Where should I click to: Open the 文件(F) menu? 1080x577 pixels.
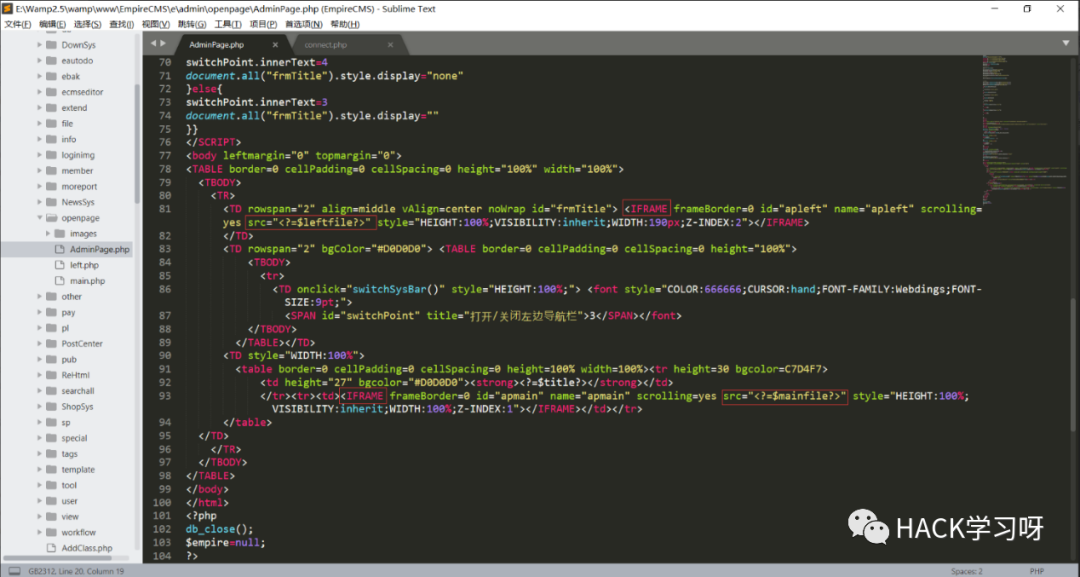click(x=17, y=24)
